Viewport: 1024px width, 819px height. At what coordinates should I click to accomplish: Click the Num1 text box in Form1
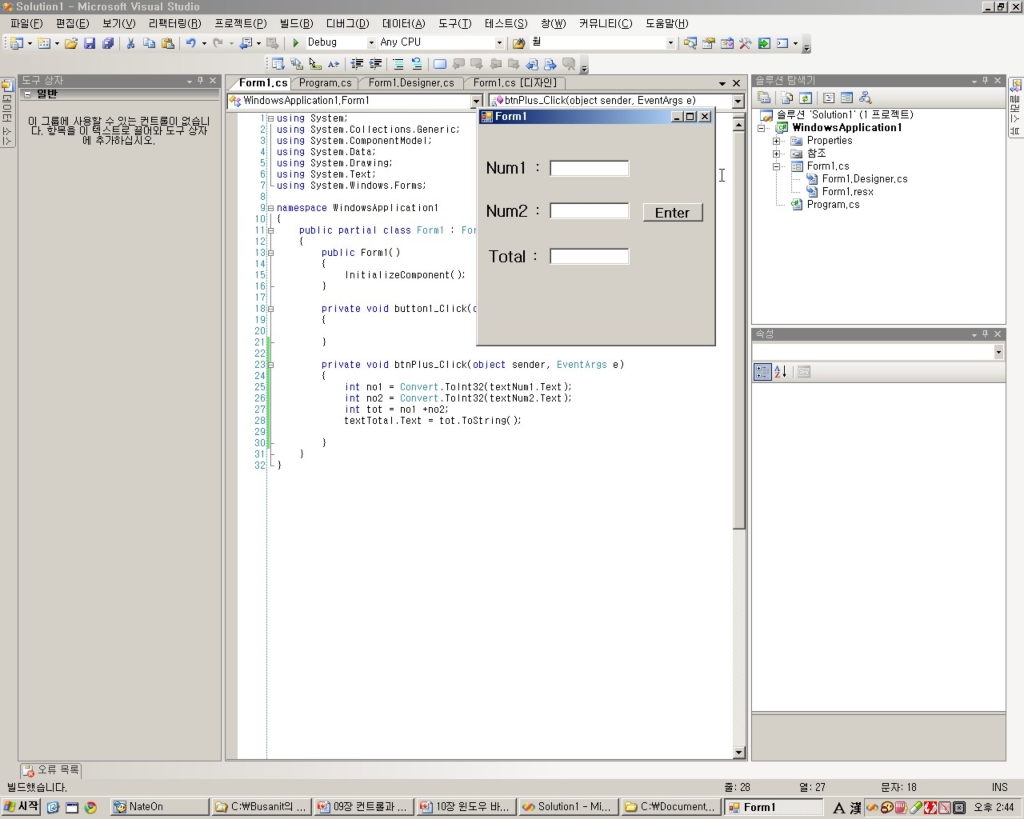tap(589, 168)
